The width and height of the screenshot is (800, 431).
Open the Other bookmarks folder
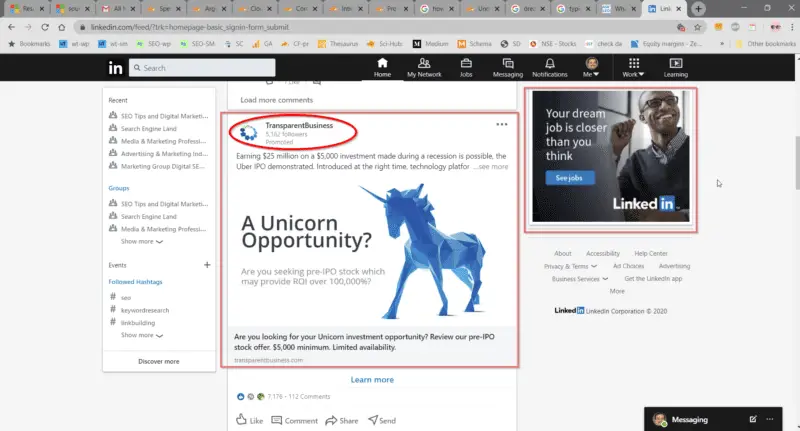point(765,44)
